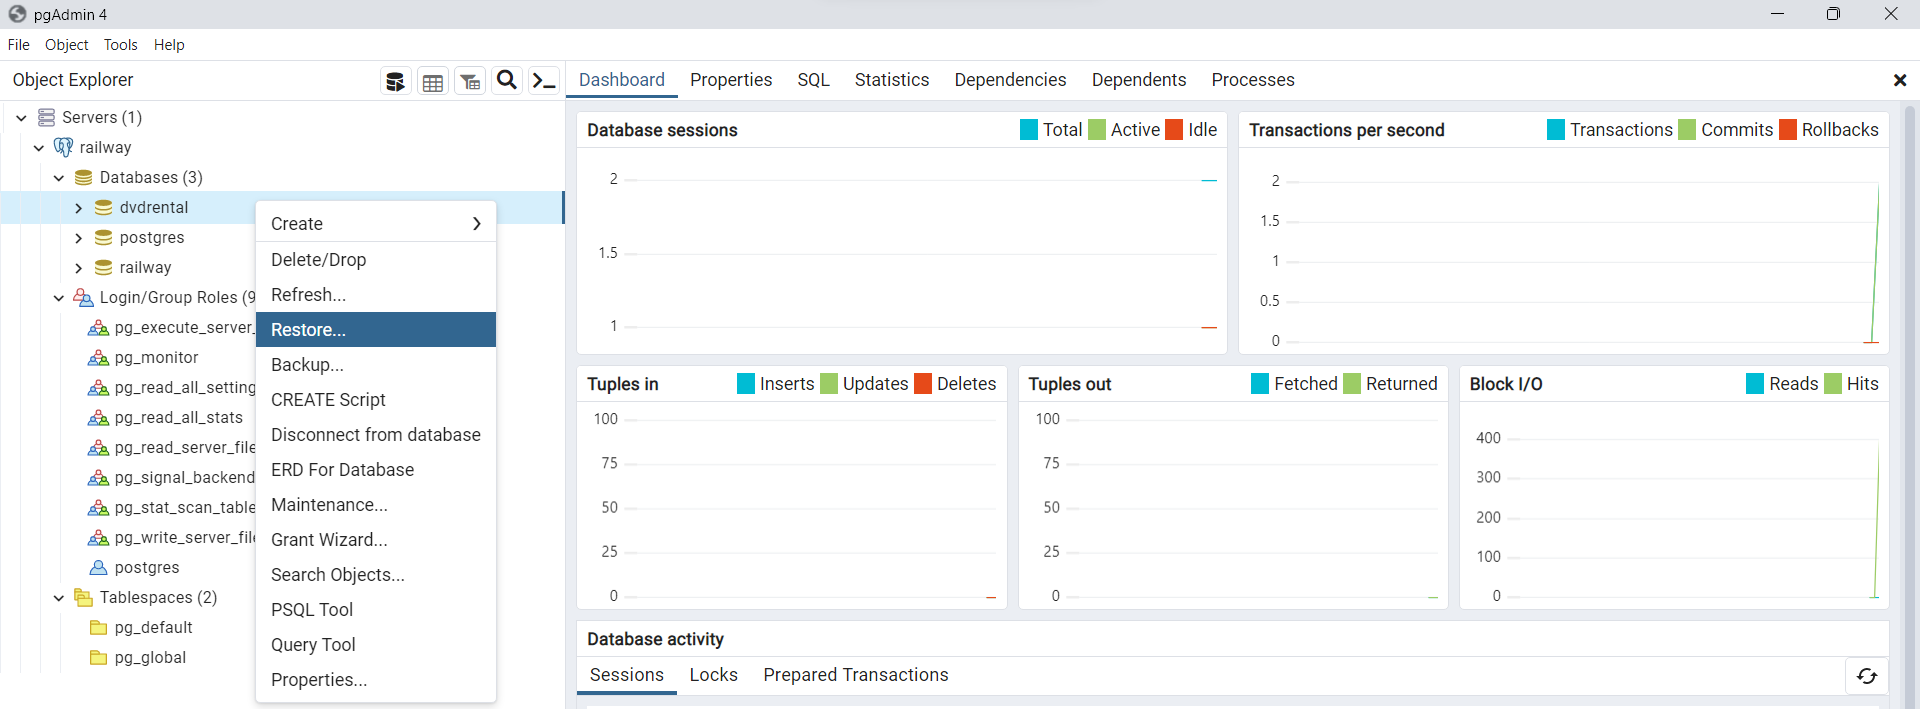Open Grant Wizard... menu entry

click(x=376, y=540)
